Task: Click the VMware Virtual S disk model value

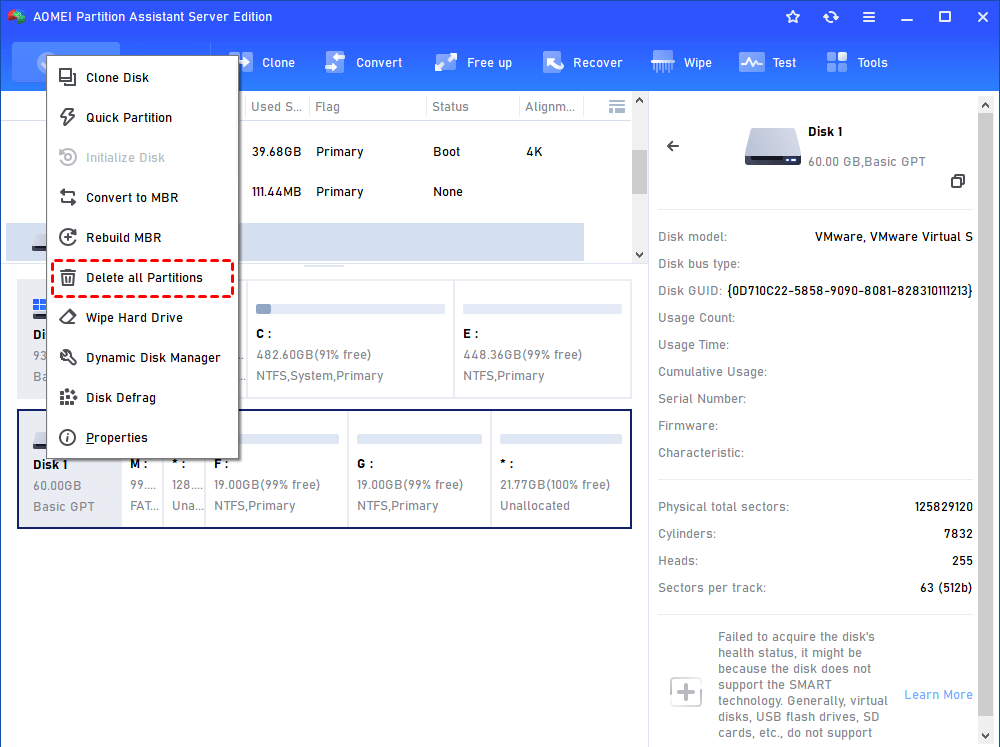Action: pos(893,237)
